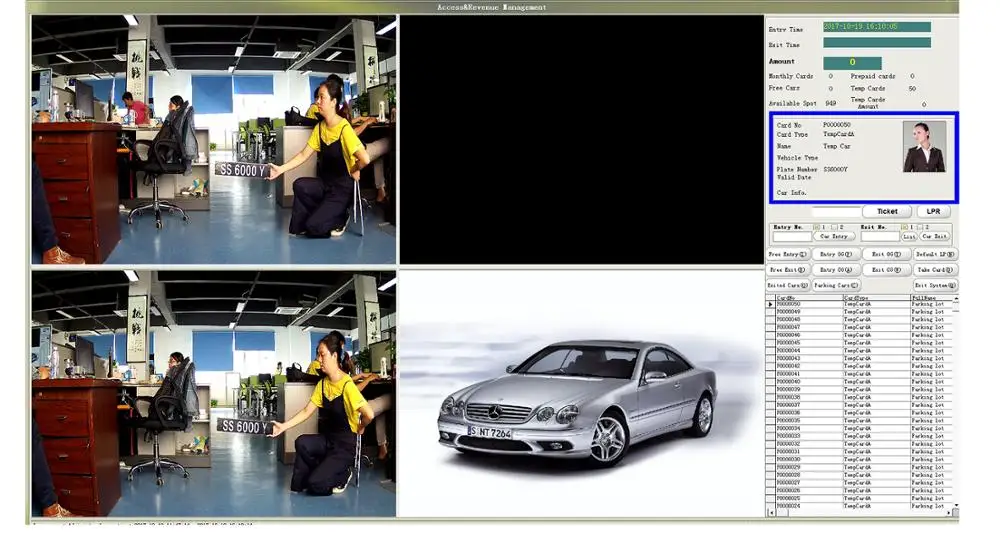Click the Exit System button
The image size is (1000, 533).
pyautogui.click(x=936, y=285)
